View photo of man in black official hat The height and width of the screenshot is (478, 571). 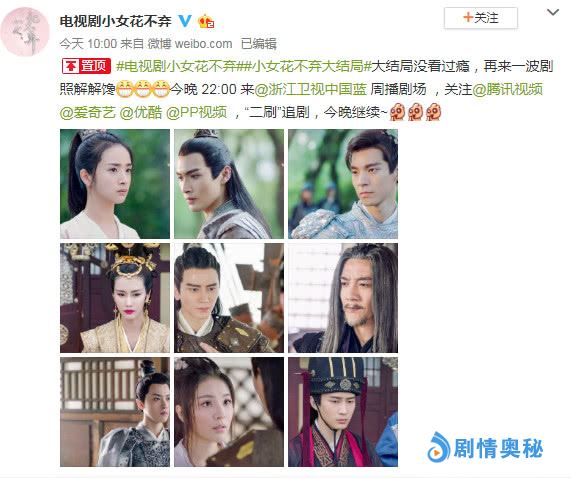(x=343, y=412)
